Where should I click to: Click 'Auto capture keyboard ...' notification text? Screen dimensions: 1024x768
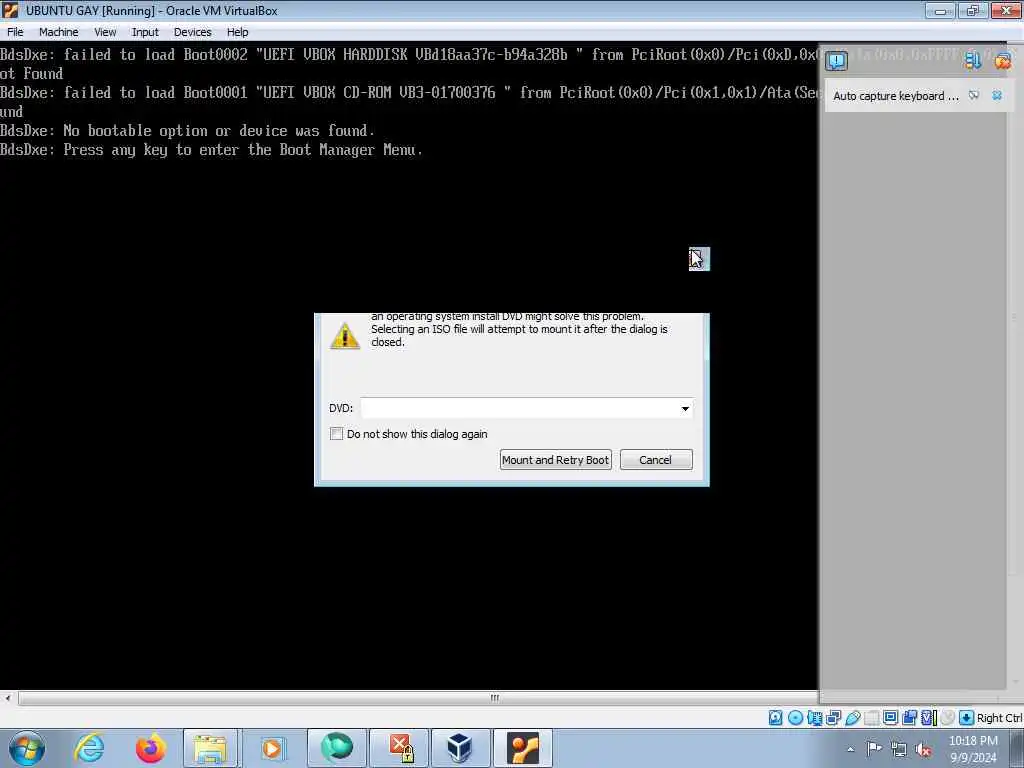(x=895, y=96)
